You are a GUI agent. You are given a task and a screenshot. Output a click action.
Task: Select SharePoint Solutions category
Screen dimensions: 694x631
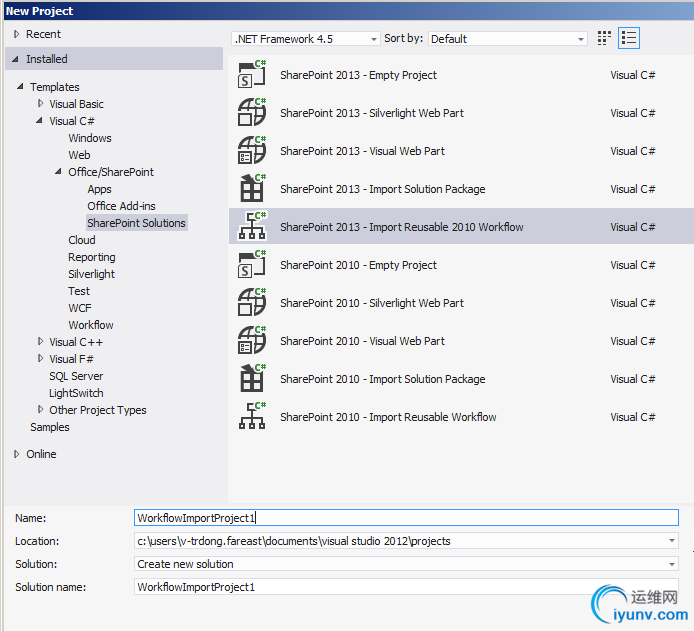tap(136, 223)
